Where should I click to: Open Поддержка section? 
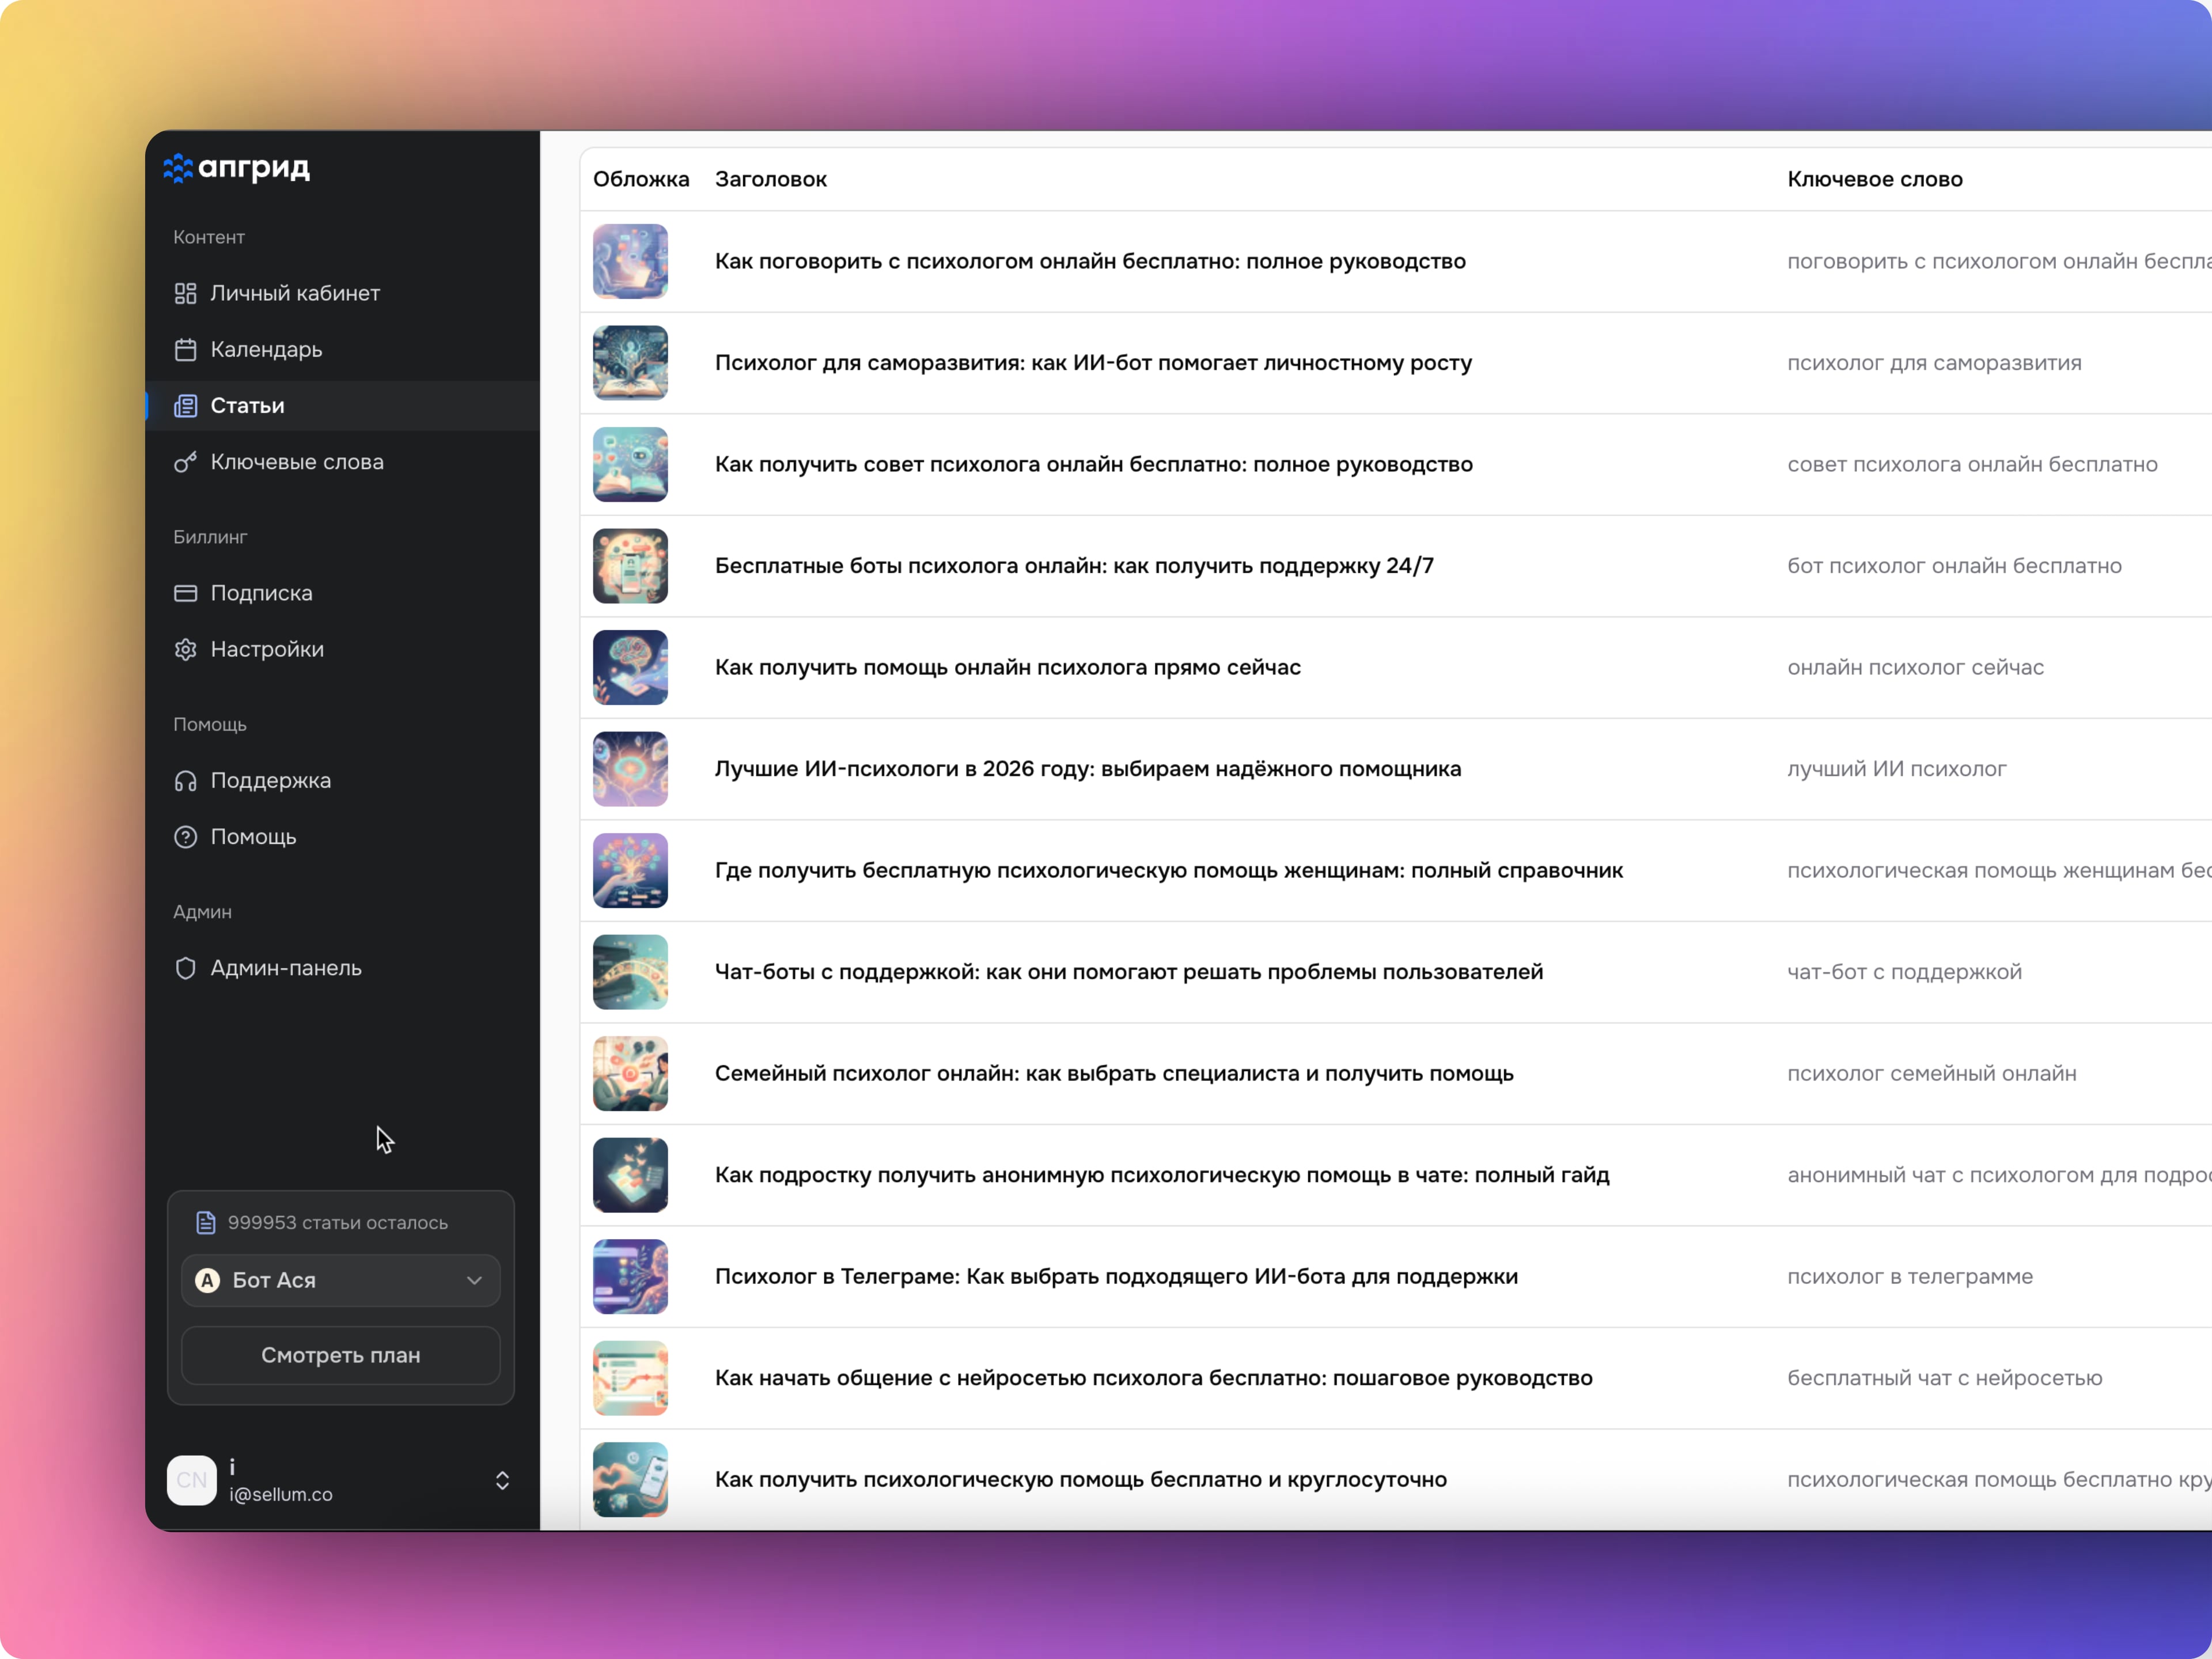(x=342, y=781)
